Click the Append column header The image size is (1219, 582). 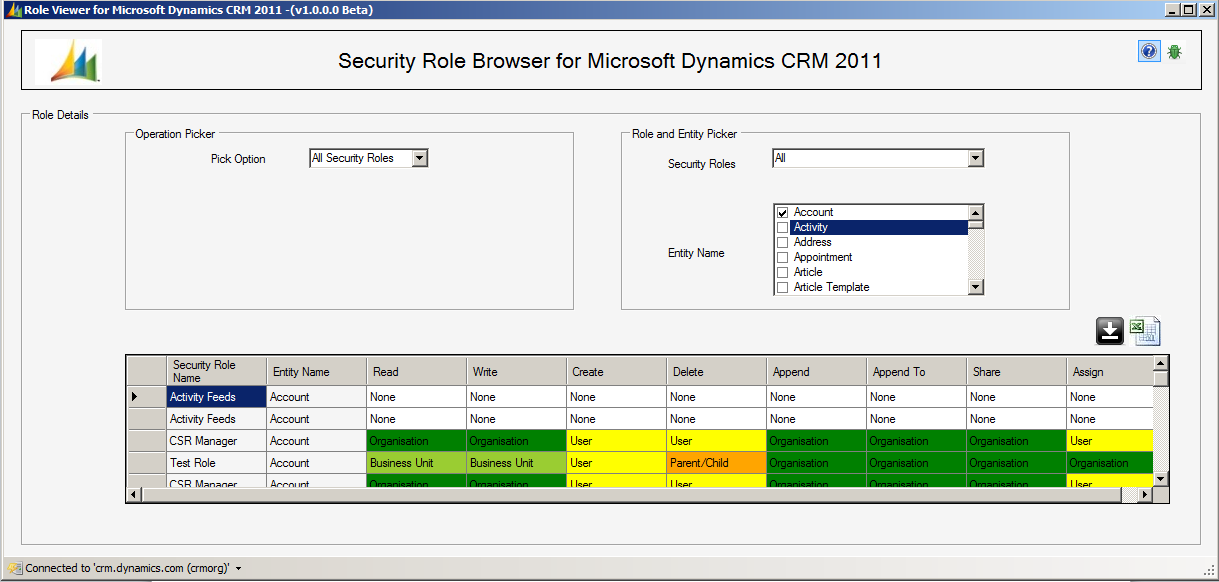[x=816, y=371]
